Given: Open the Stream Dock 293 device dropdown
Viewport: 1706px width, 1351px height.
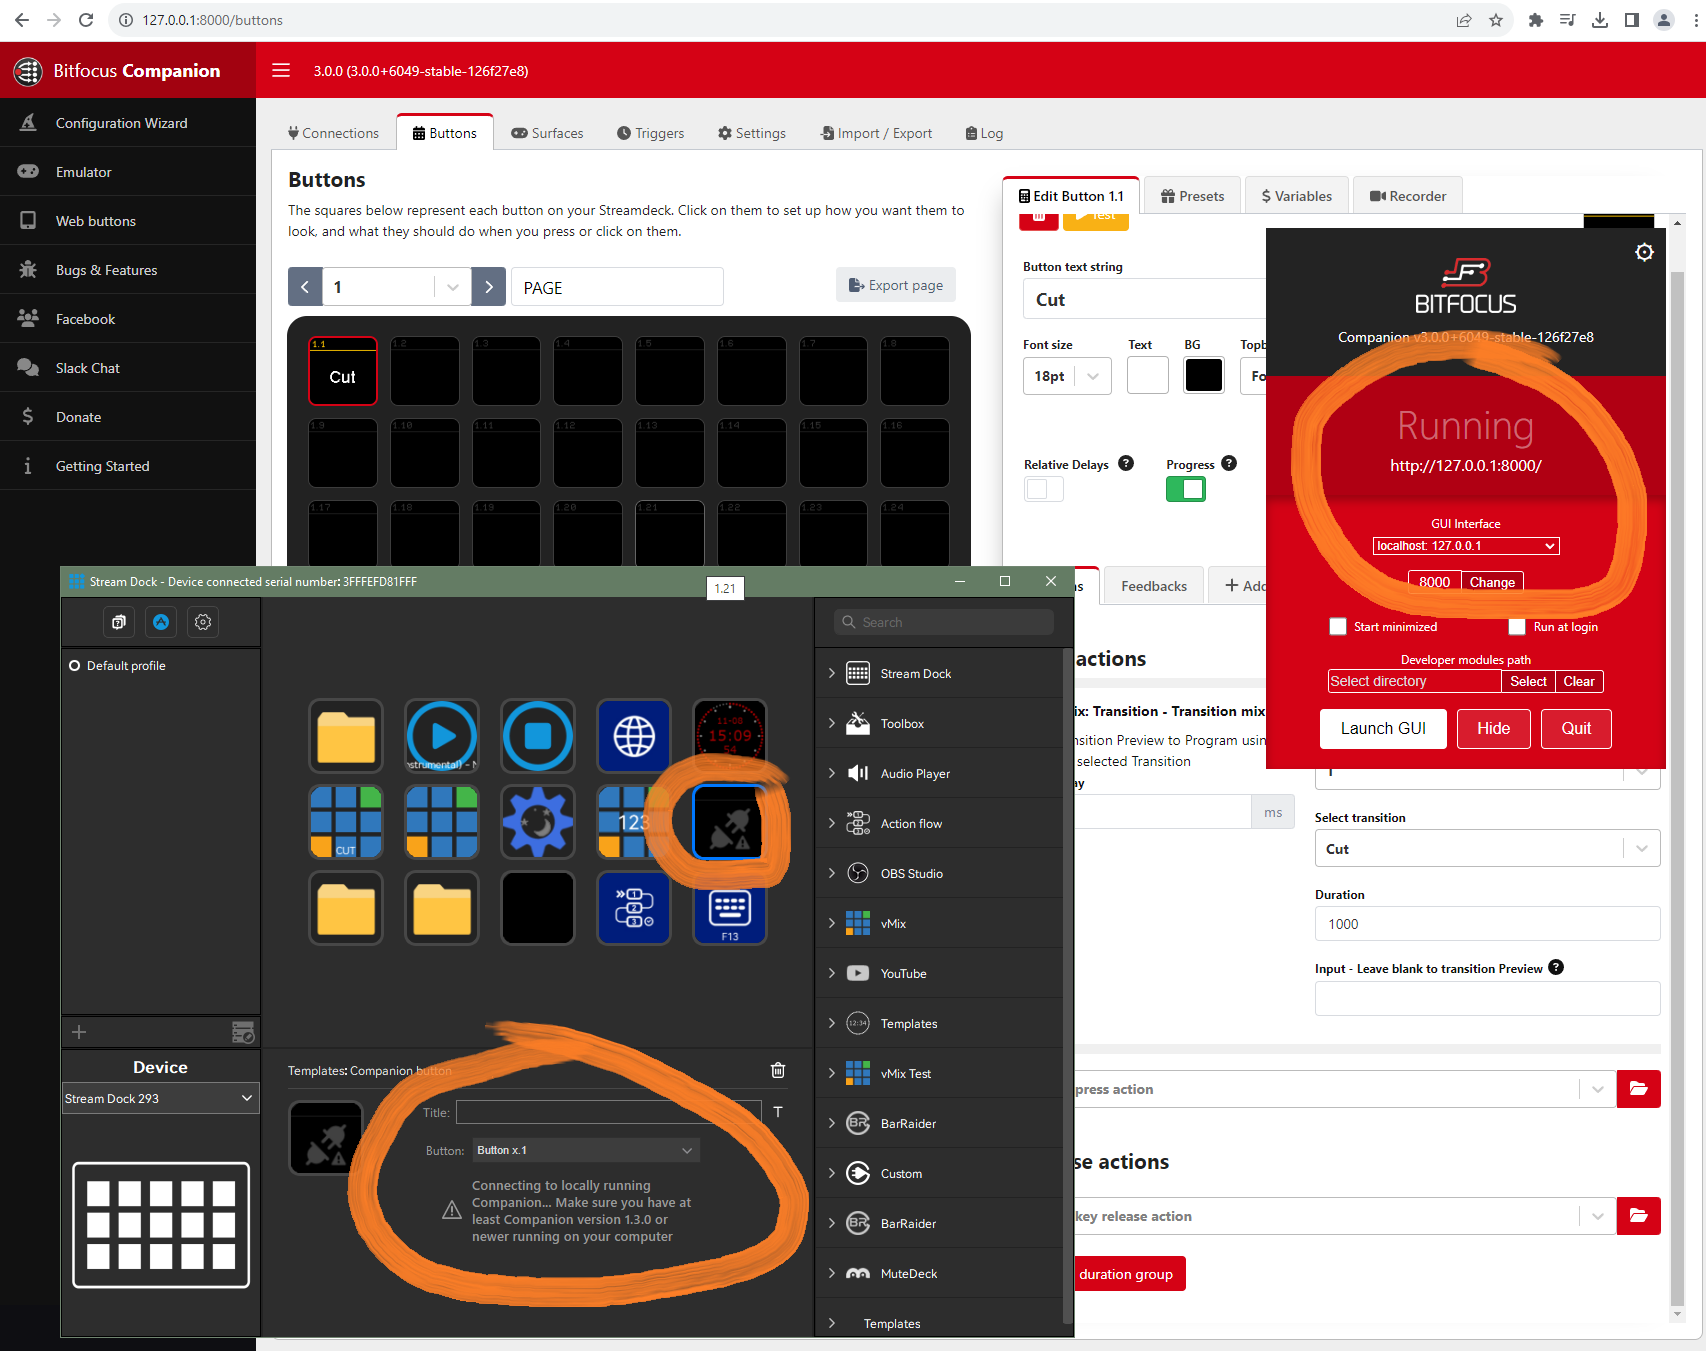Looking at the screenshot, I should pos(160,1098).
